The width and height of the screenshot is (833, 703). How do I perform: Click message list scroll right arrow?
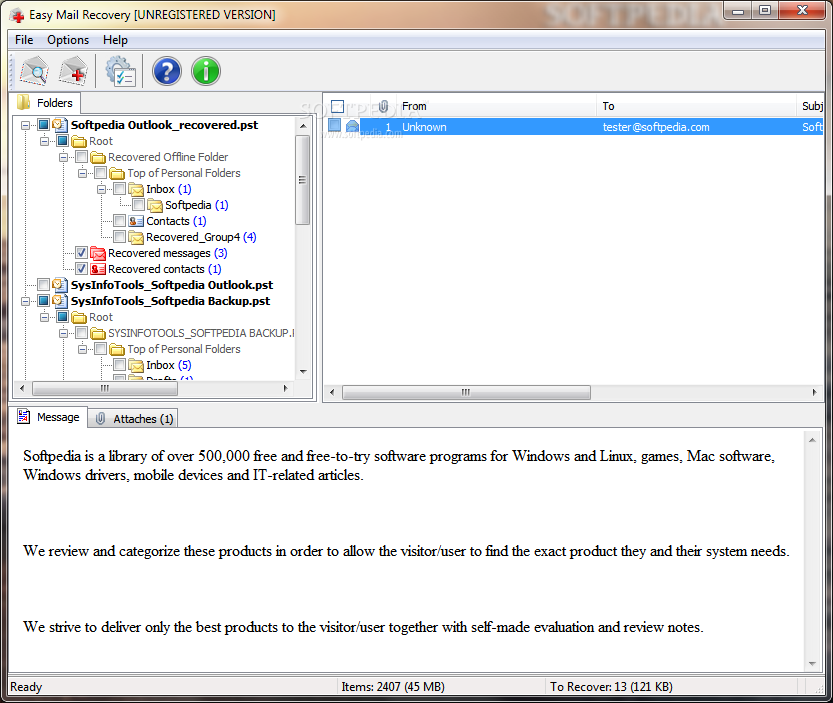[814, 392]
